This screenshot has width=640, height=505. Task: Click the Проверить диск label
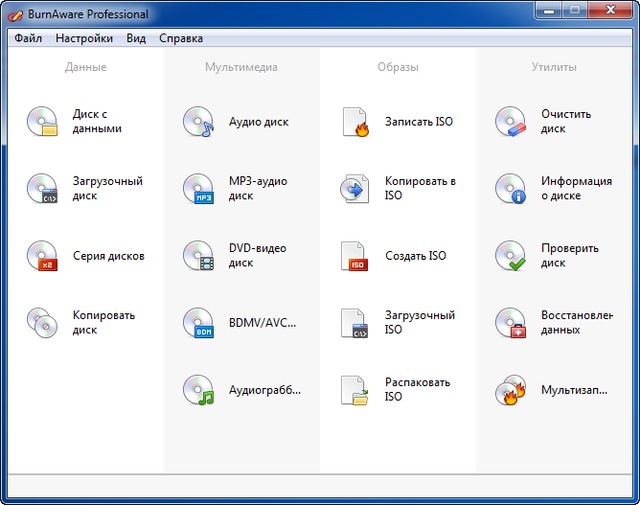(569, 256)
